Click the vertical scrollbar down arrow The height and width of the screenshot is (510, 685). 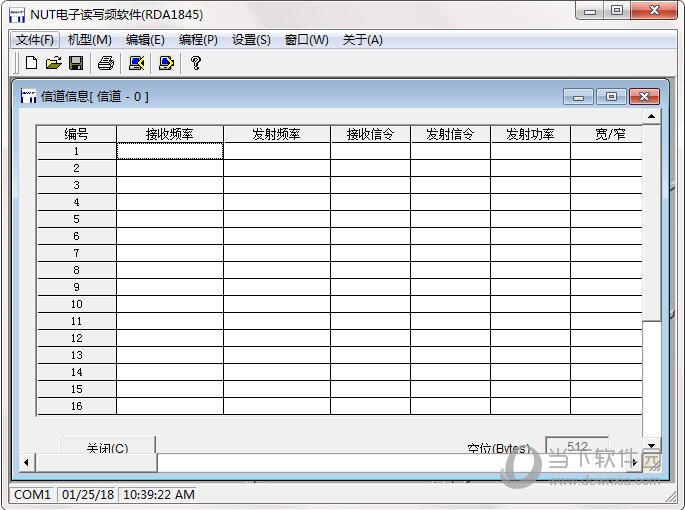[651, 446]
